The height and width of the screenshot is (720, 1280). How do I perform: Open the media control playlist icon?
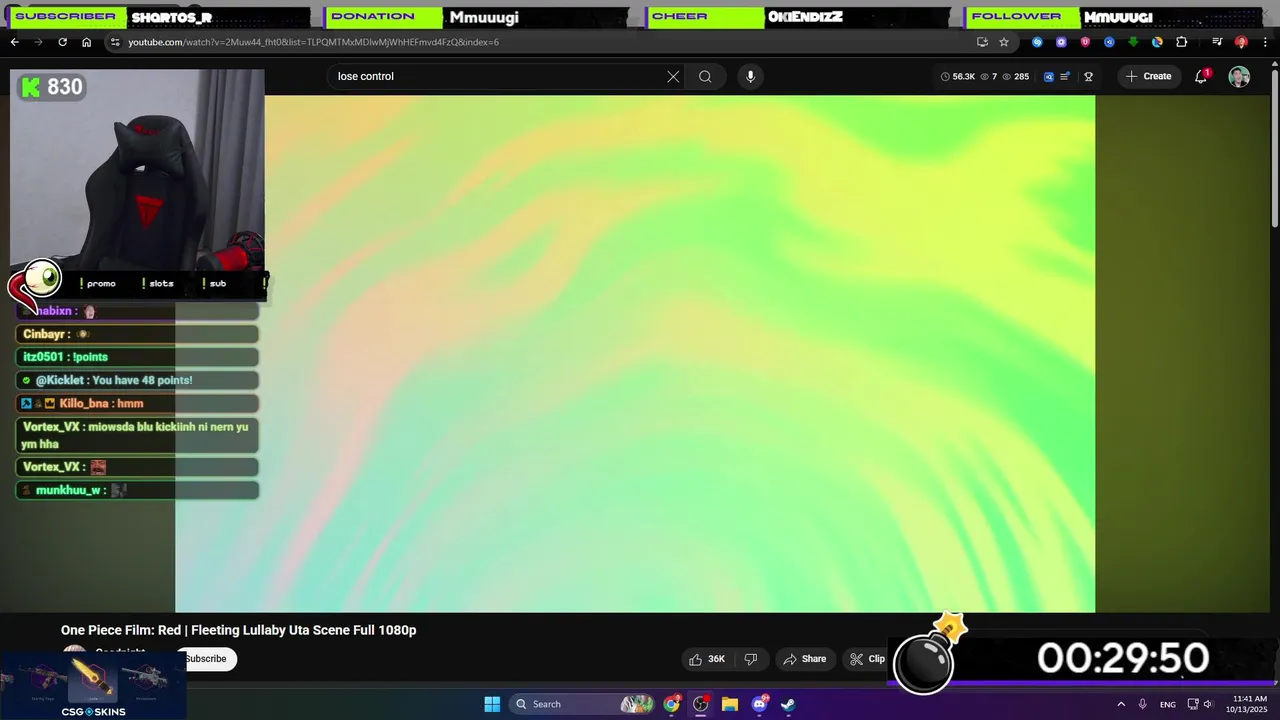click(x=1217, y=42)
